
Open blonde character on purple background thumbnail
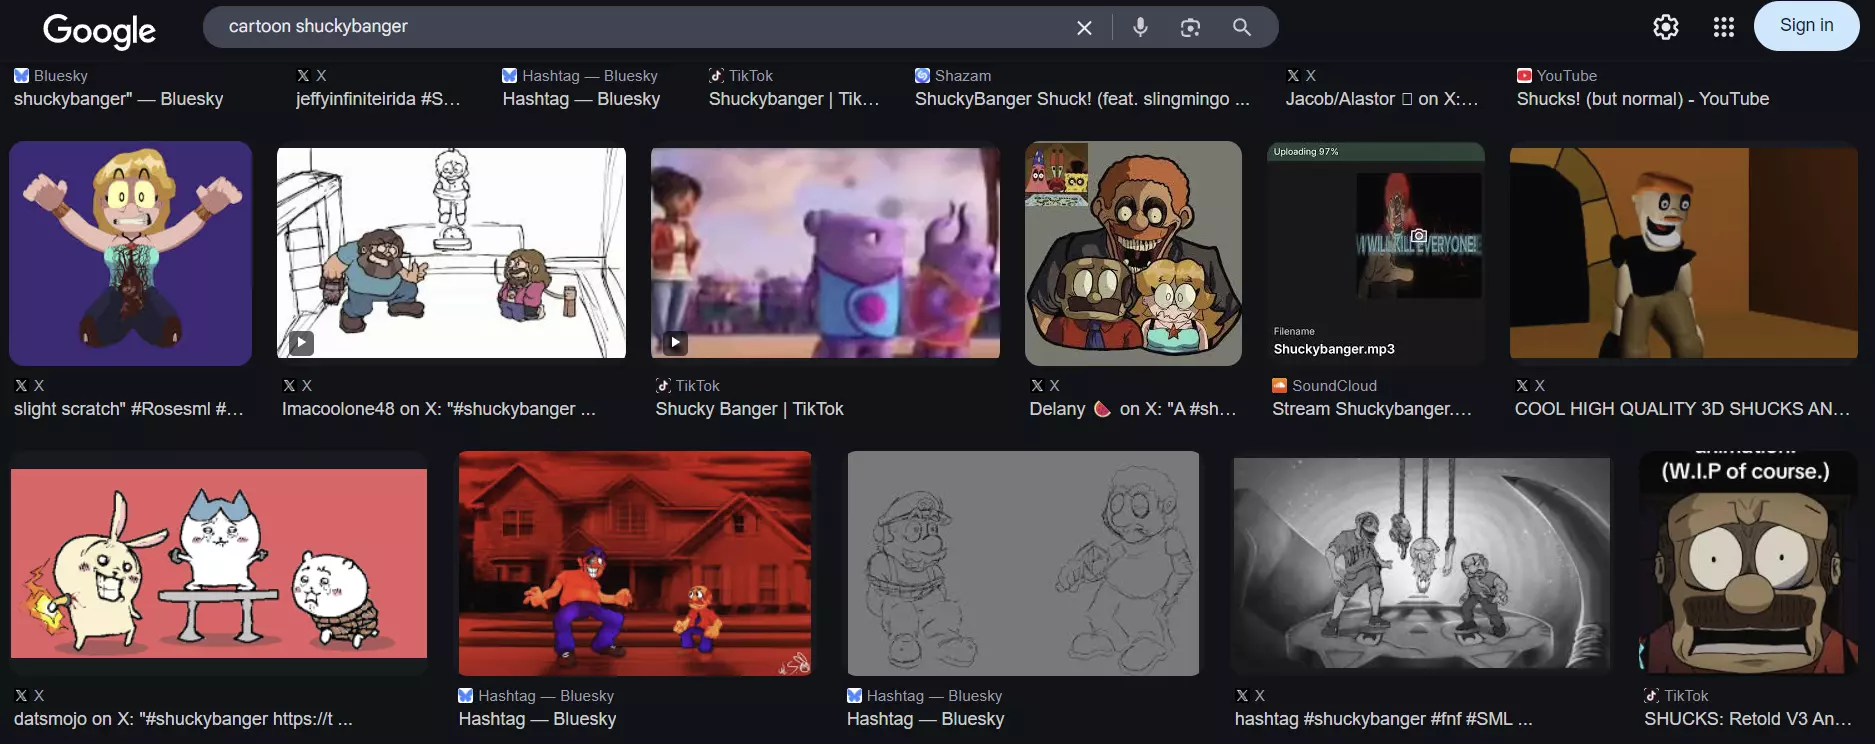[x=130, y=253]
